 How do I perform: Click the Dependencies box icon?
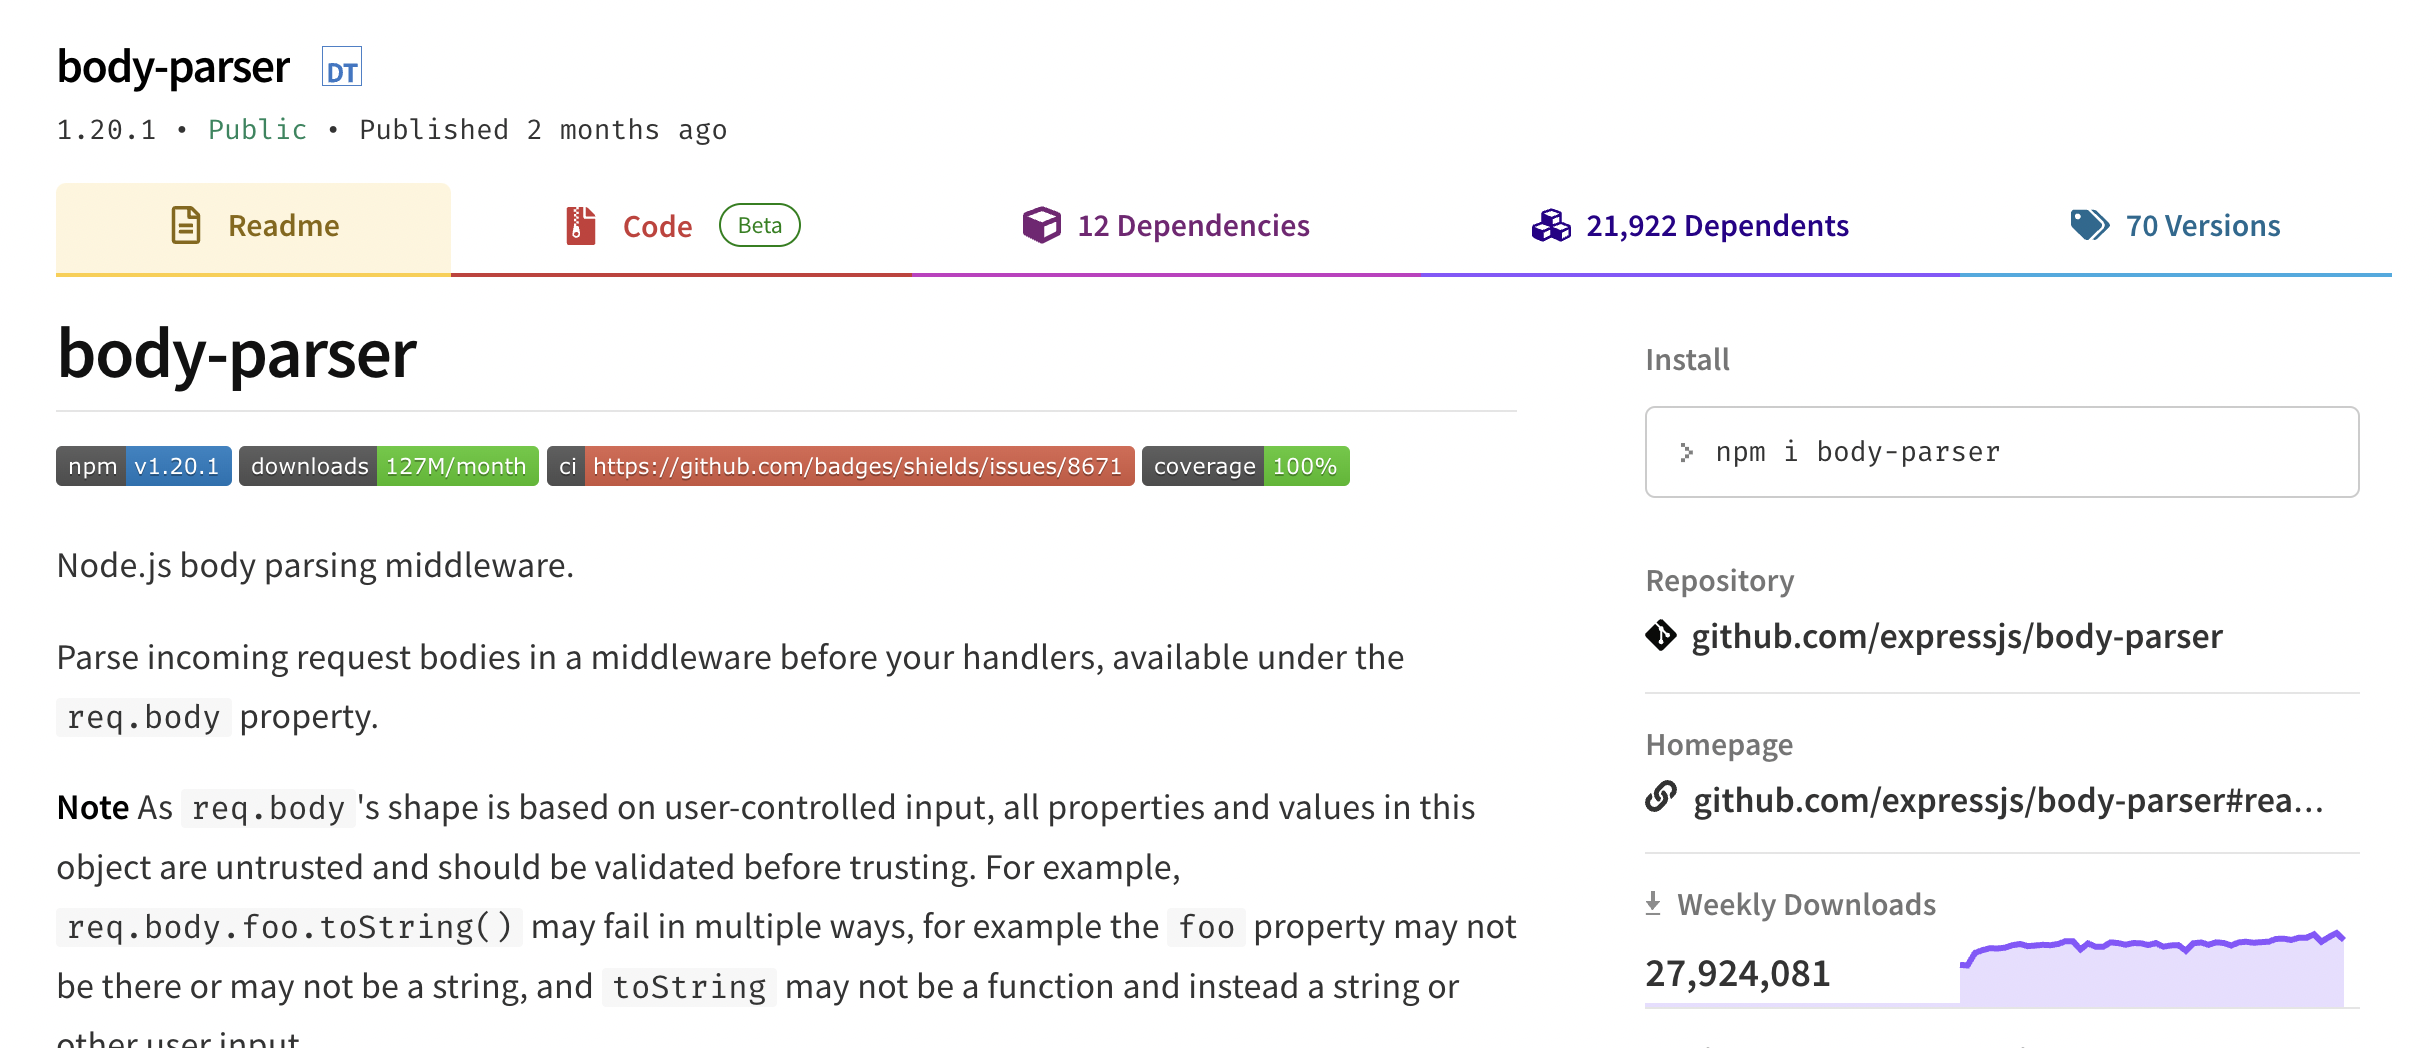[x=1041, y=225]
